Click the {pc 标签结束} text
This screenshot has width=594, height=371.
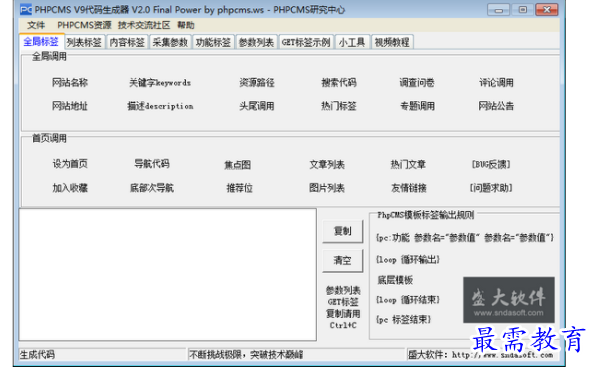[x=403, y=320]
